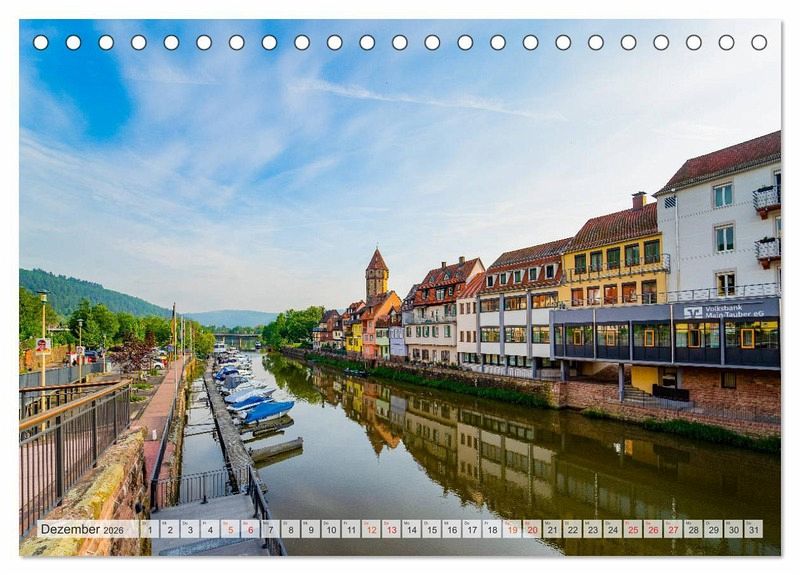
Task: Select day 10 in the calendar strip
Action: coord(331,529)
